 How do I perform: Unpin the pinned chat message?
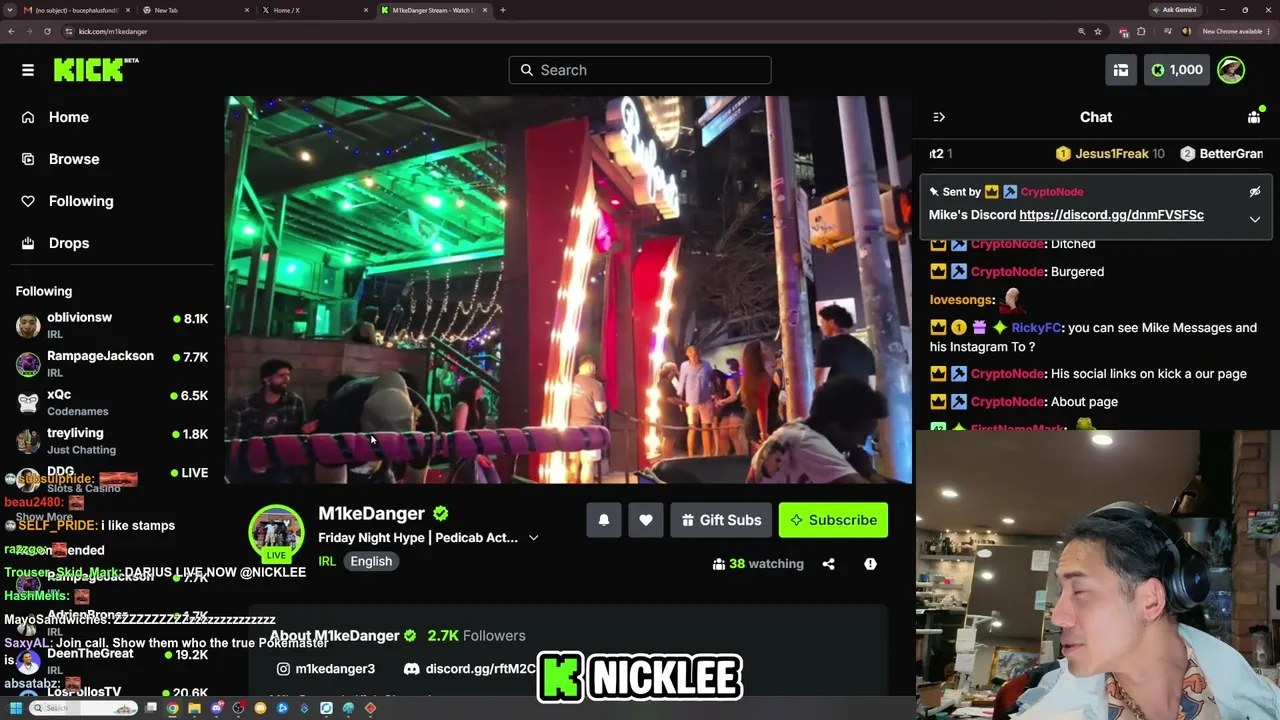1255,191
